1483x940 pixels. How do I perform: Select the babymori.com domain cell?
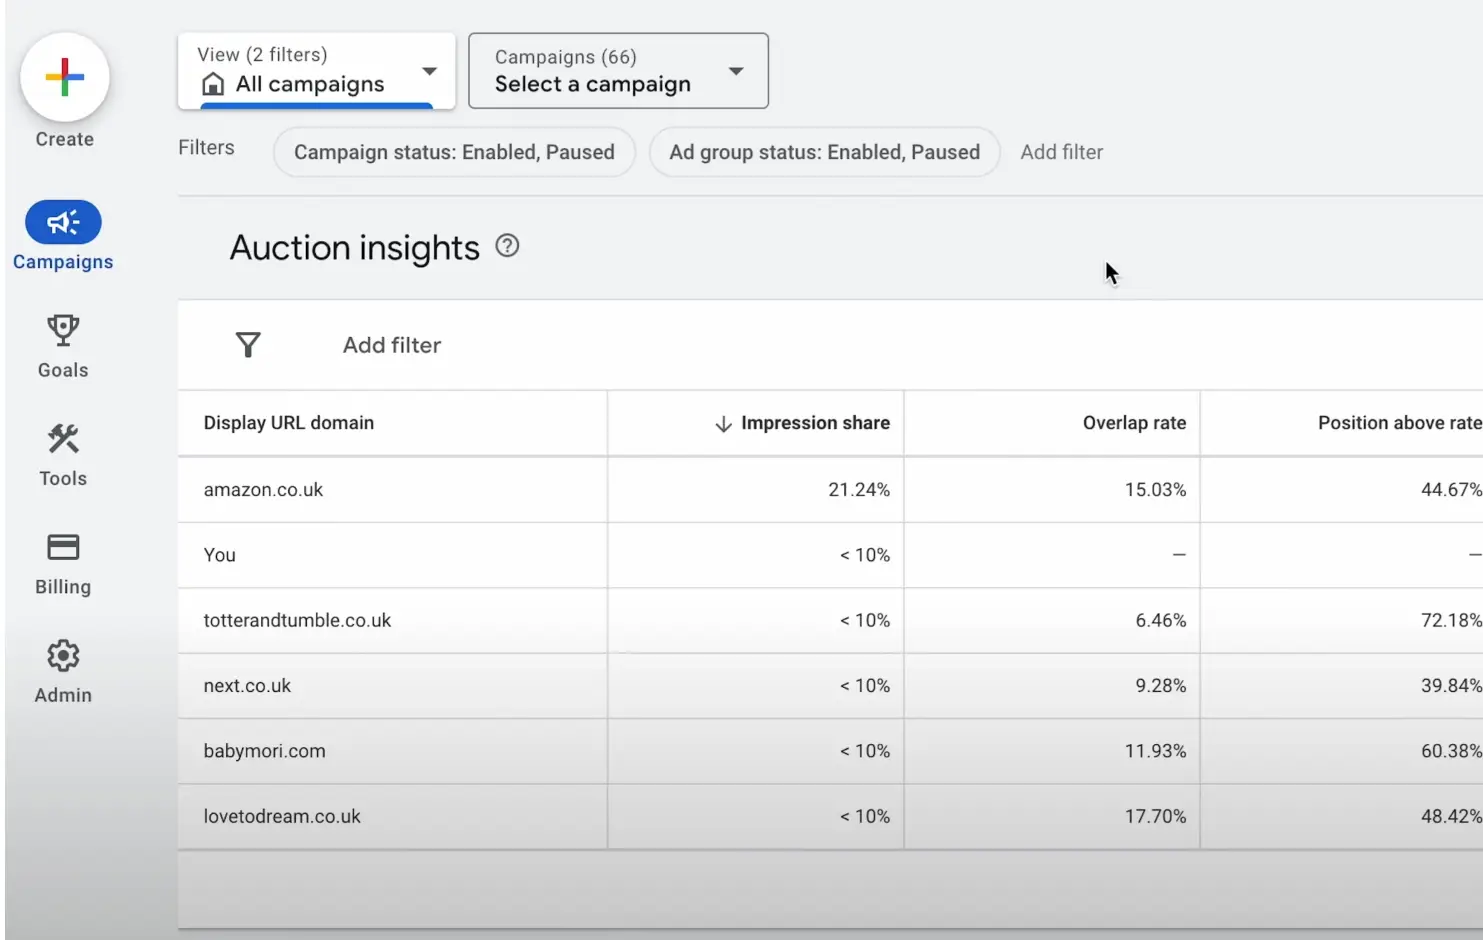(264, 751)
